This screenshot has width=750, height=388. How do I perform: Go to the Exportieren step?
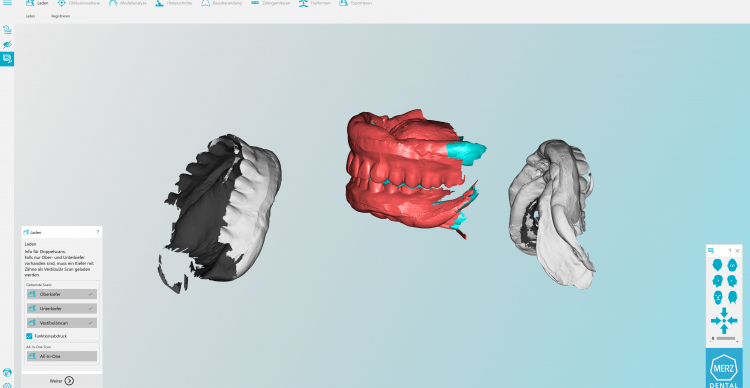tap(355, 3)
